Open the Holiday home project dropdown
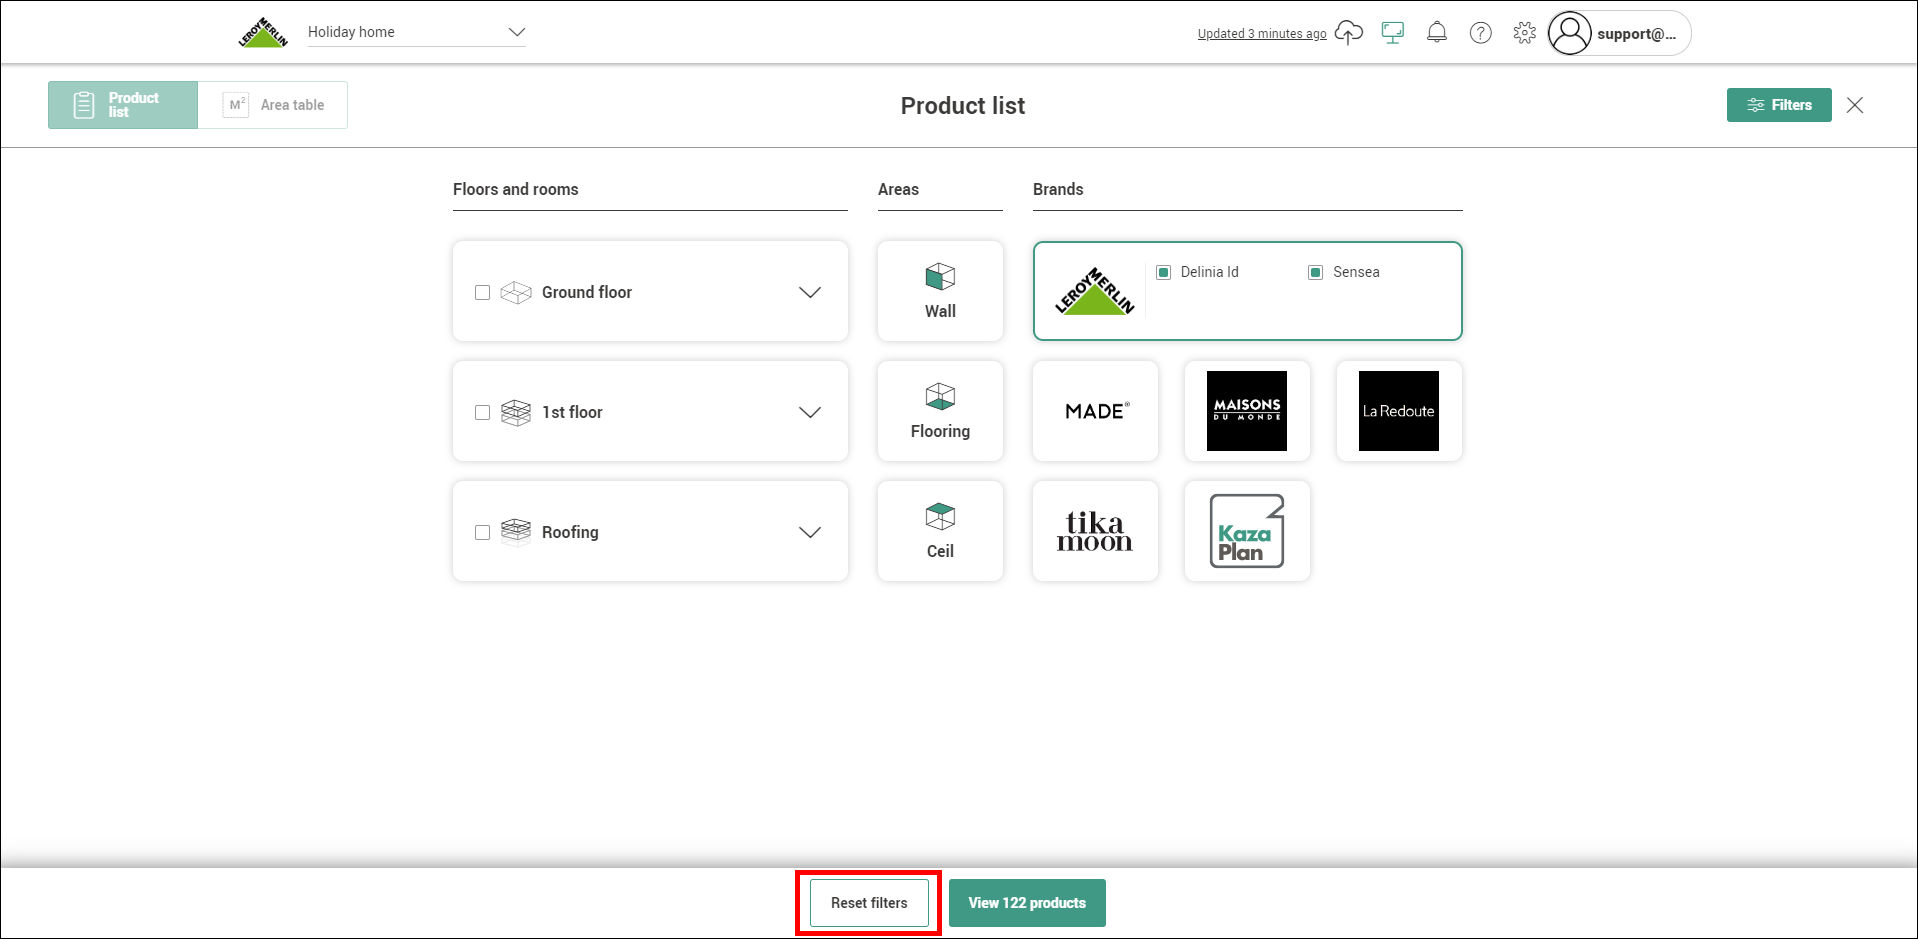 coord(417,32)
